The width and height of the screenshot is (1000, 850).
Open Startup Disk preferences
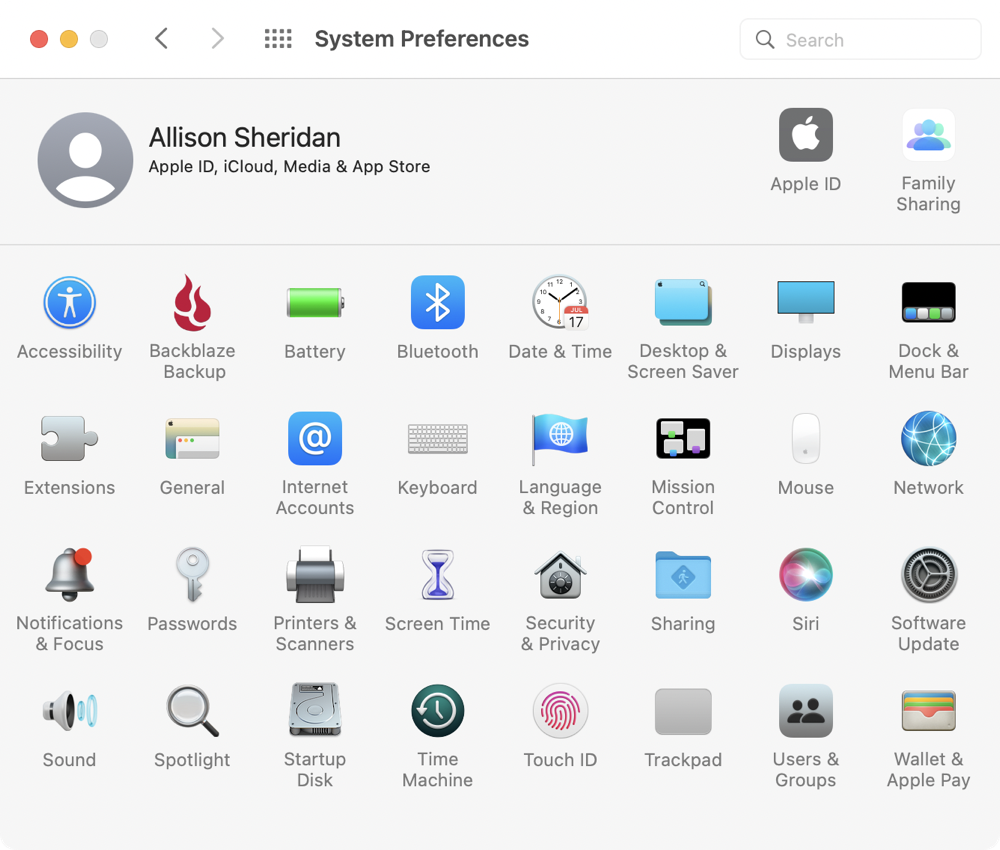[314, 711]
